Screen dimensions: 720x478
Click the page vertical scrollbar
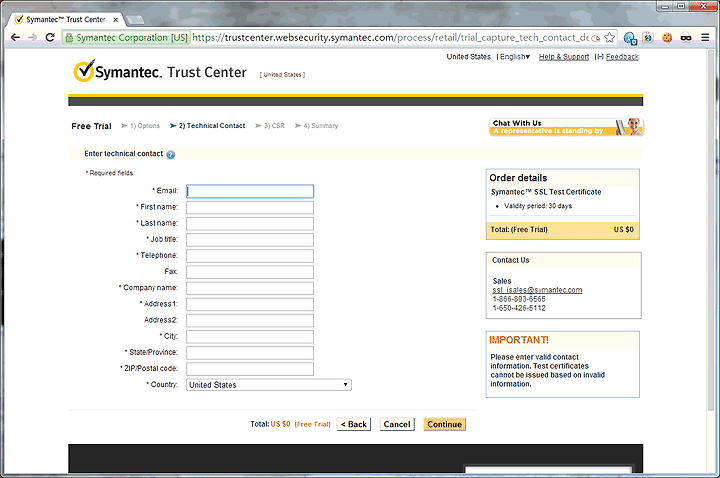pos(711,230)
